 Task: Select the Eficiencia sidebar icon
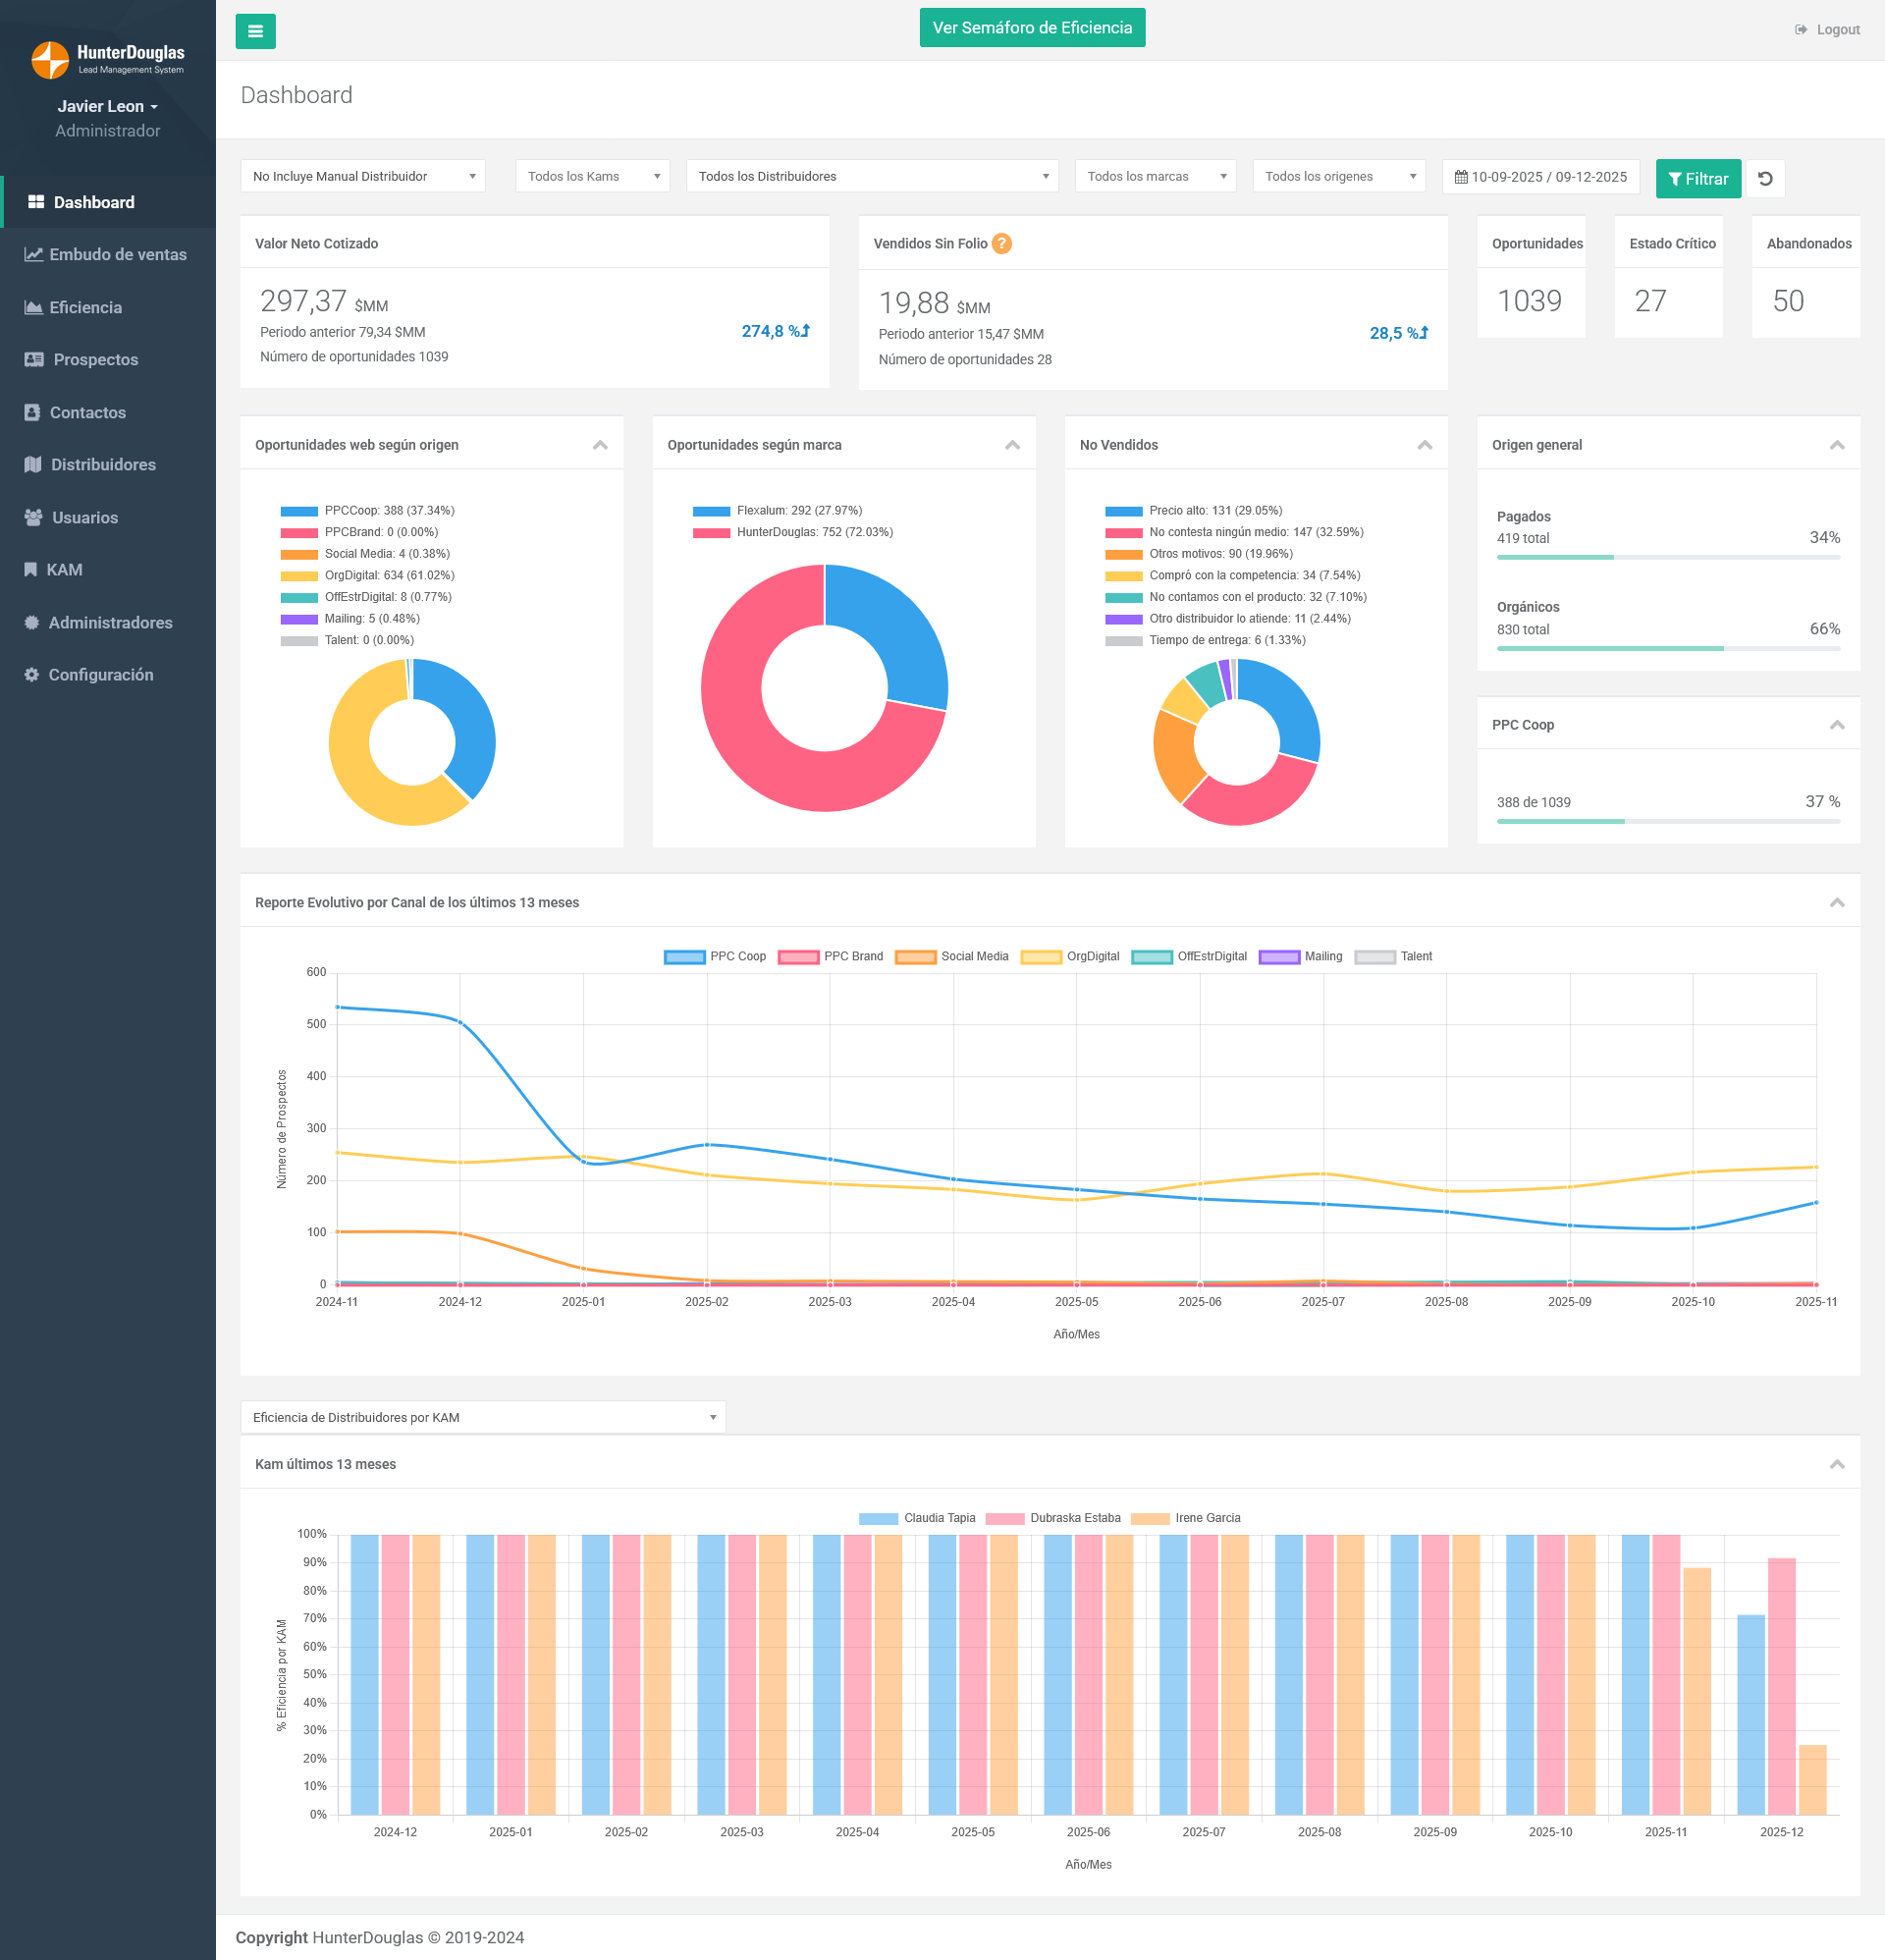pos(32,307)
